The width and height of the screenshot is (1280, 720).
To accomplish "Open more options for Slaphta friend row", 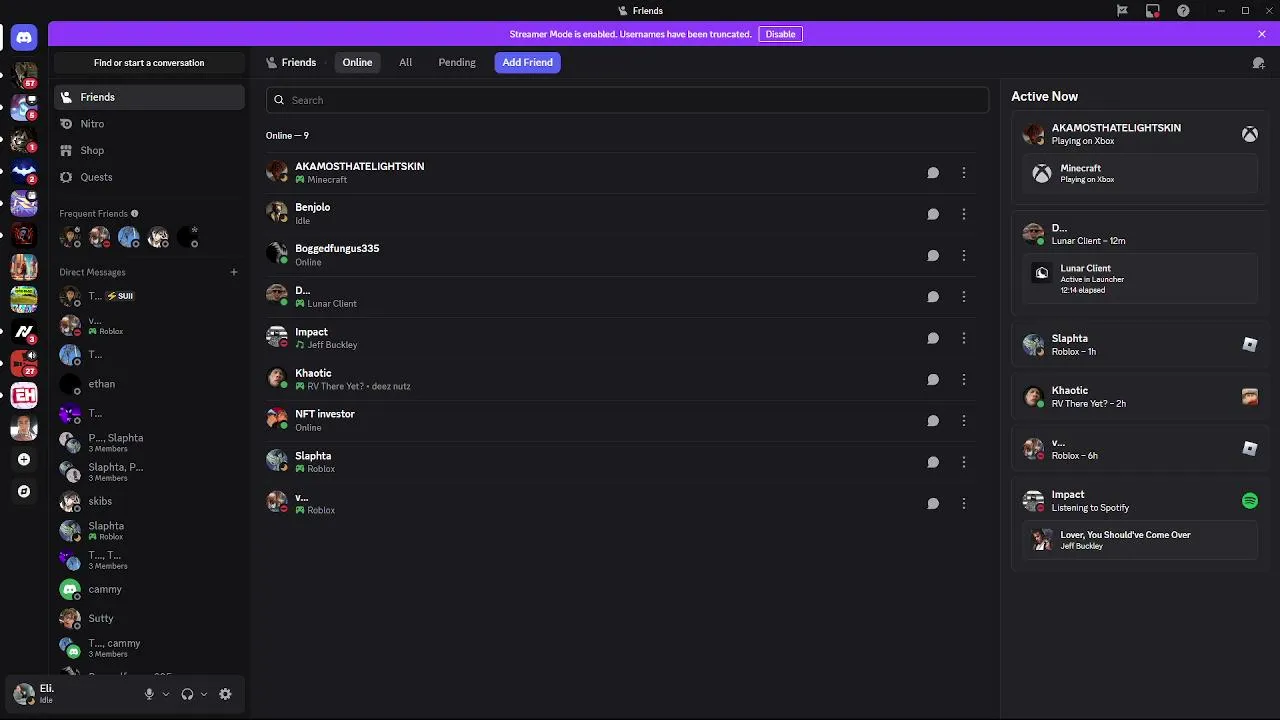I will click(x=964, y=462).
